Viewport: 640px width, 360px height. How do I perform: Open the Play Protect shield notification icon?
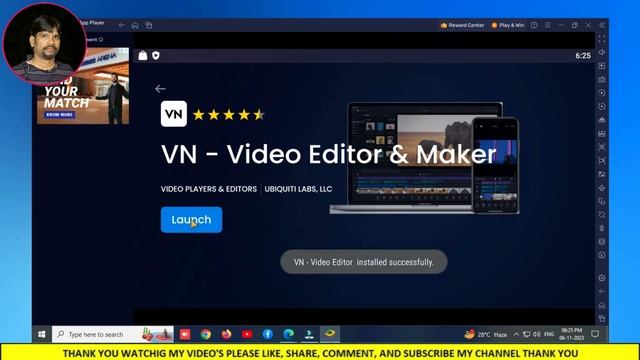(156, 56)
